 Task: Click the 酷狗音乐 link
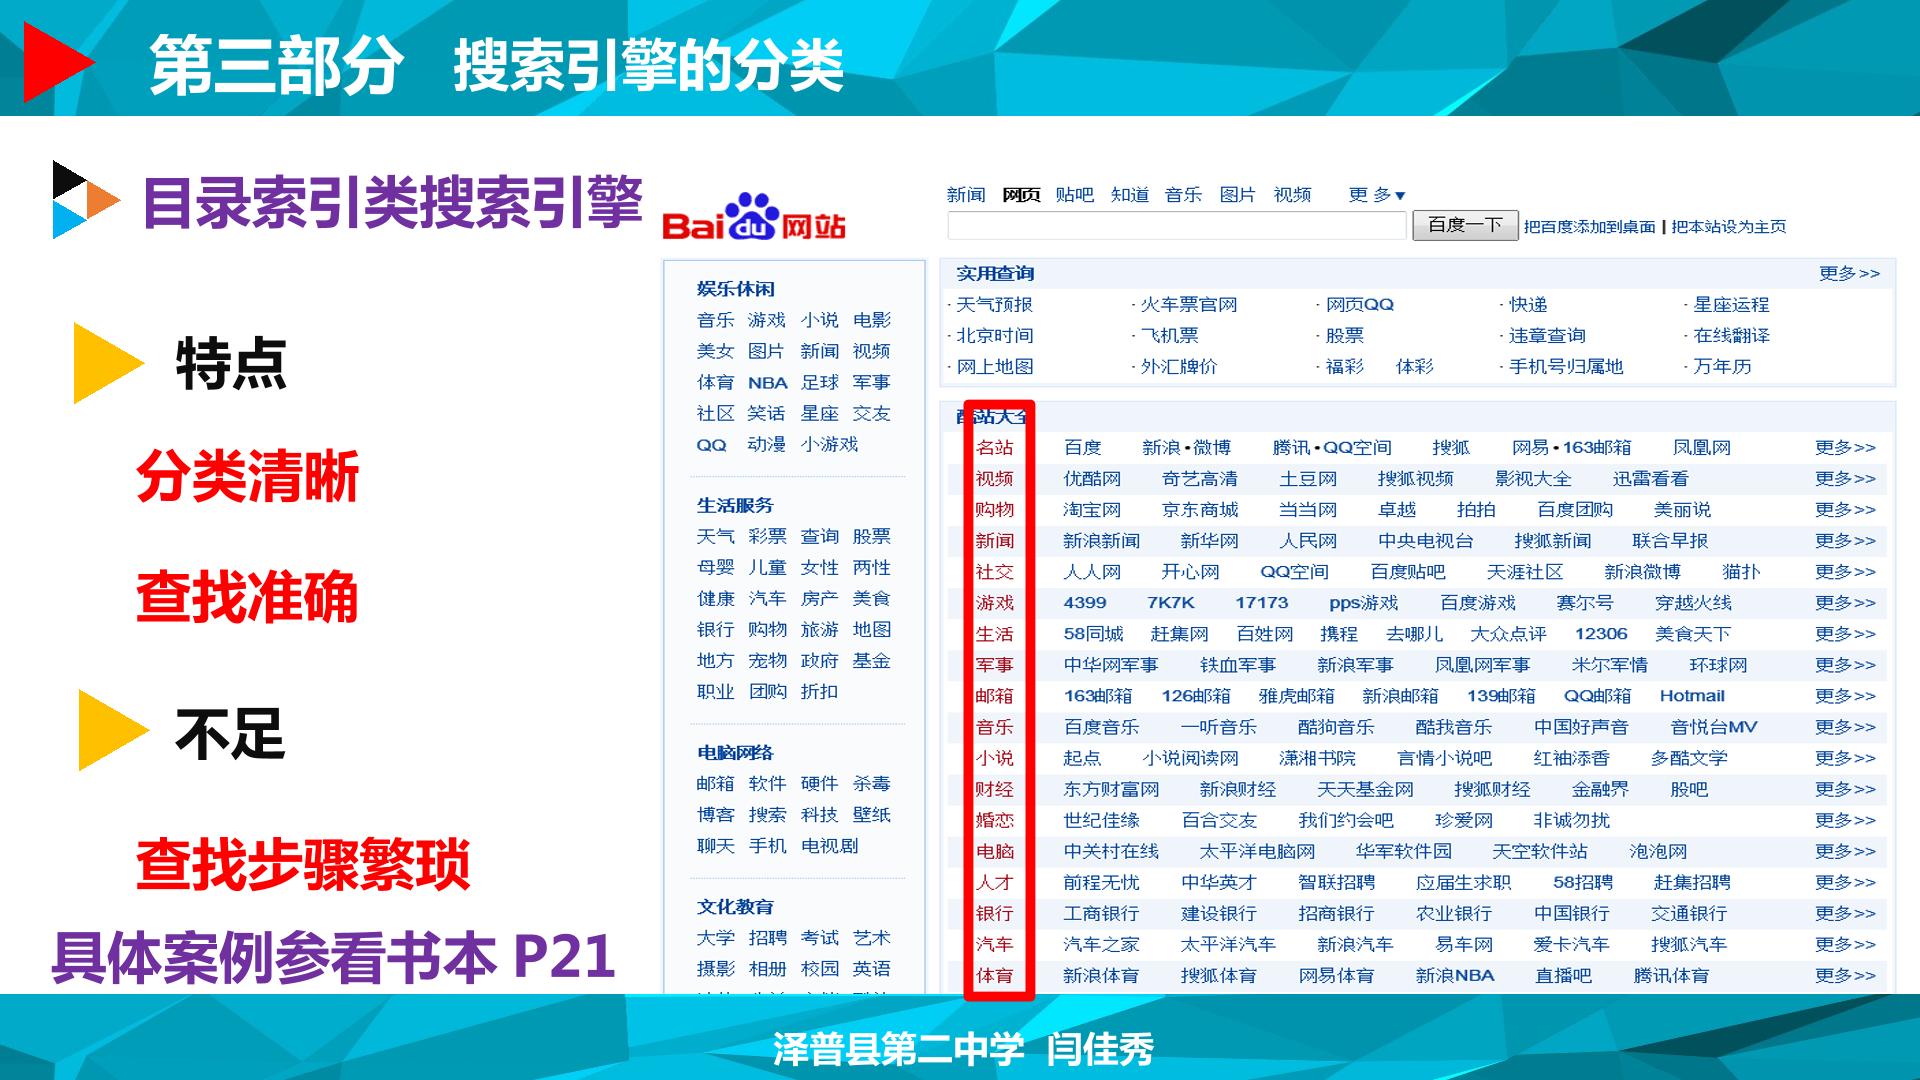(1336, 727)
